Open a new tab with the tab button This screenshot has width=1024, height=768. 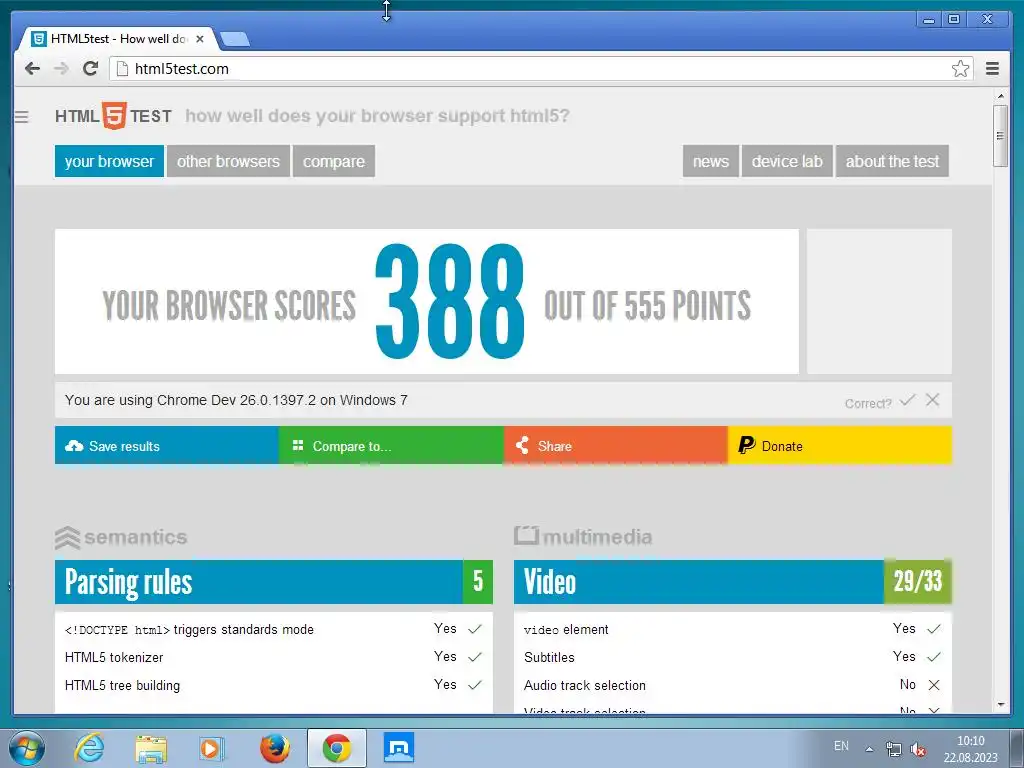[x=234, y=40]
